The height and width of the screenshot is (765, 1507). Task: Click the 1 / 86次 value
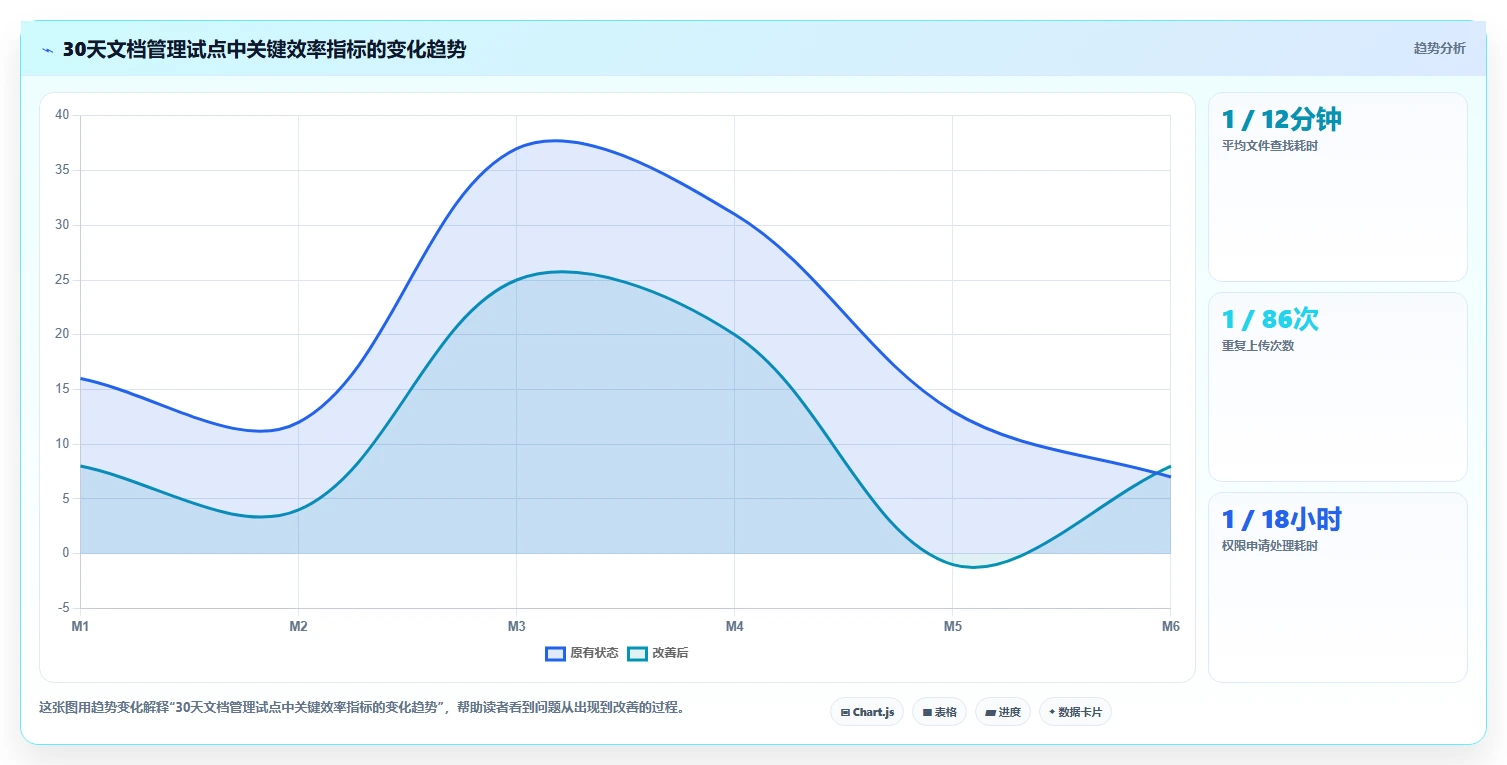pos(1270,320)
